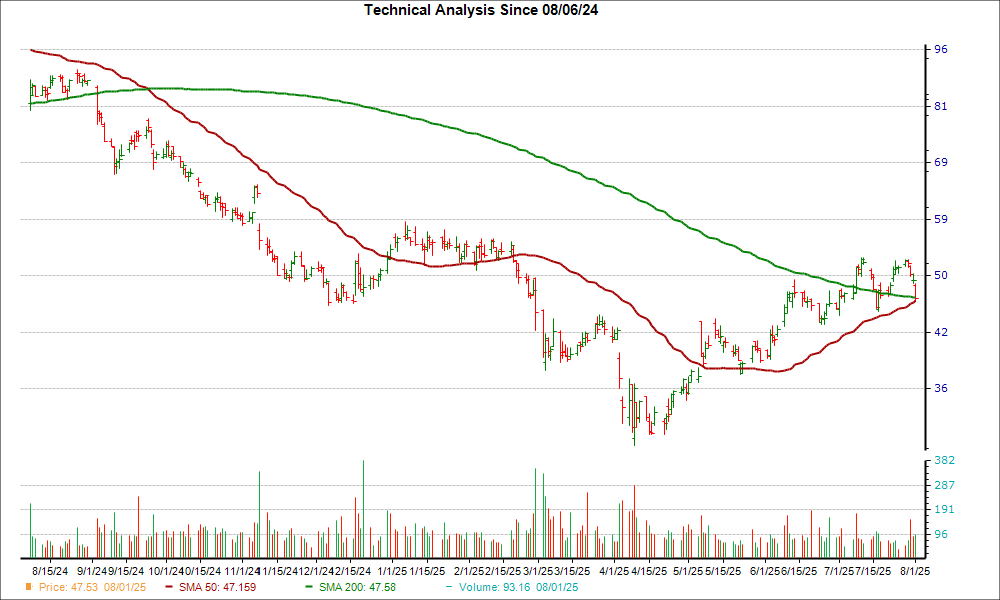Click the green SMA 200 legend marker
The image size is (1000, 600).
tap(309, 587)
